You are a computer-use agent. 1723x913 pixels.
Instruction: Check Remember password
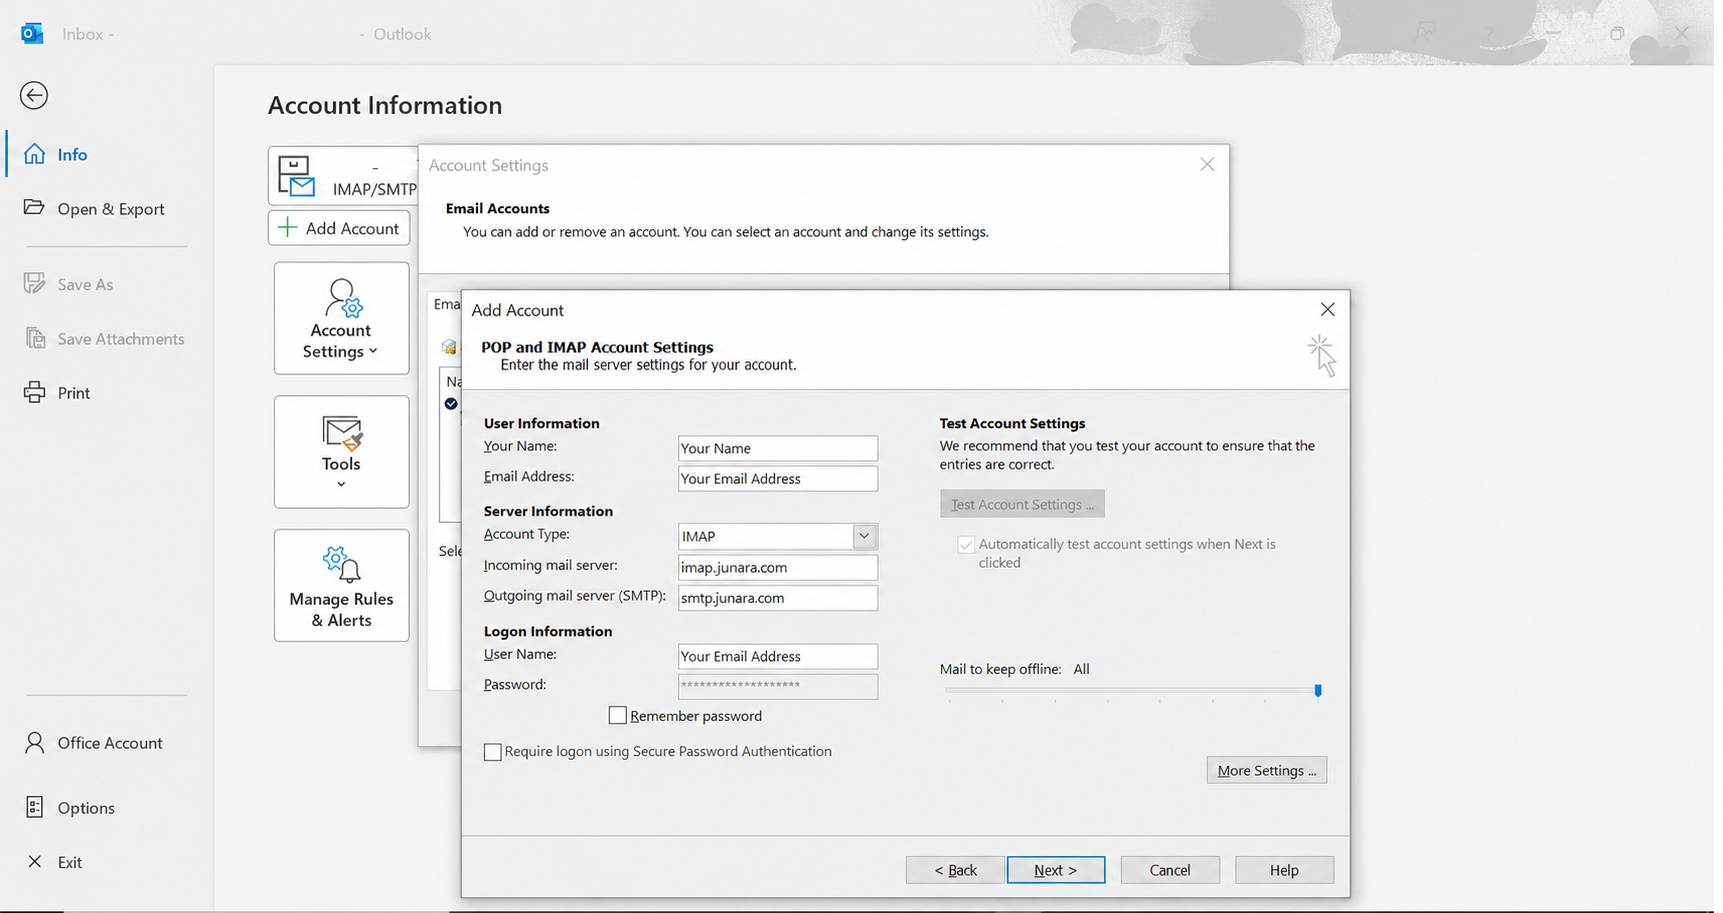(618, 715)
